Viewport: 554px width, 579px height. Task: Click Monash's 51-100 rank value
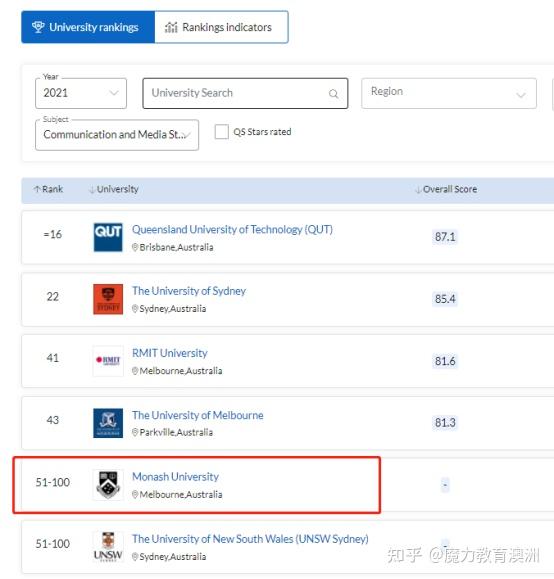point(52,482)
